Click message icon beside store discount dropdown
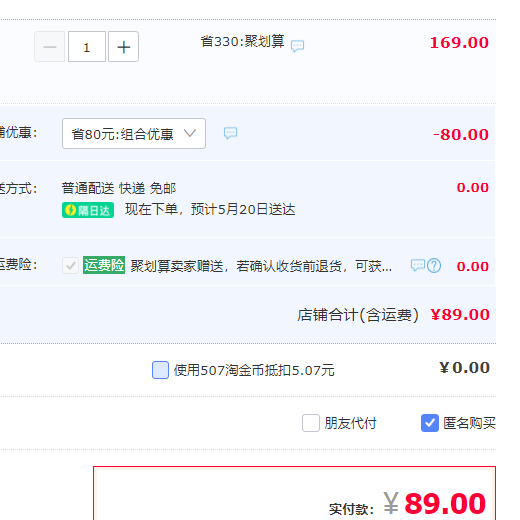Viewport: 520px width, 520px height. coord(230,133)
